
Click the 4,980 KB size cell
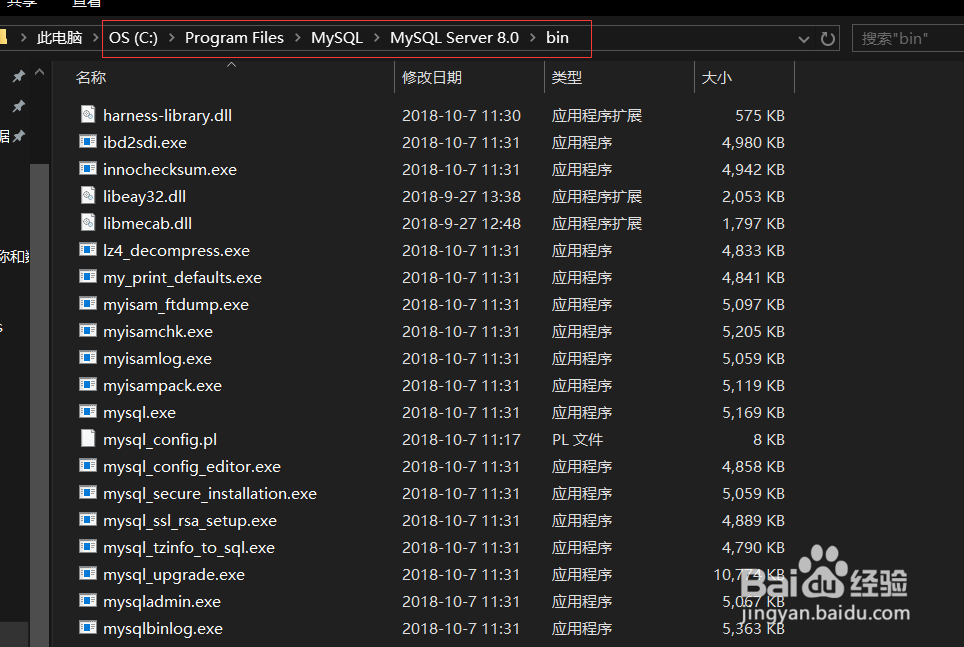[x=753, y=143]
